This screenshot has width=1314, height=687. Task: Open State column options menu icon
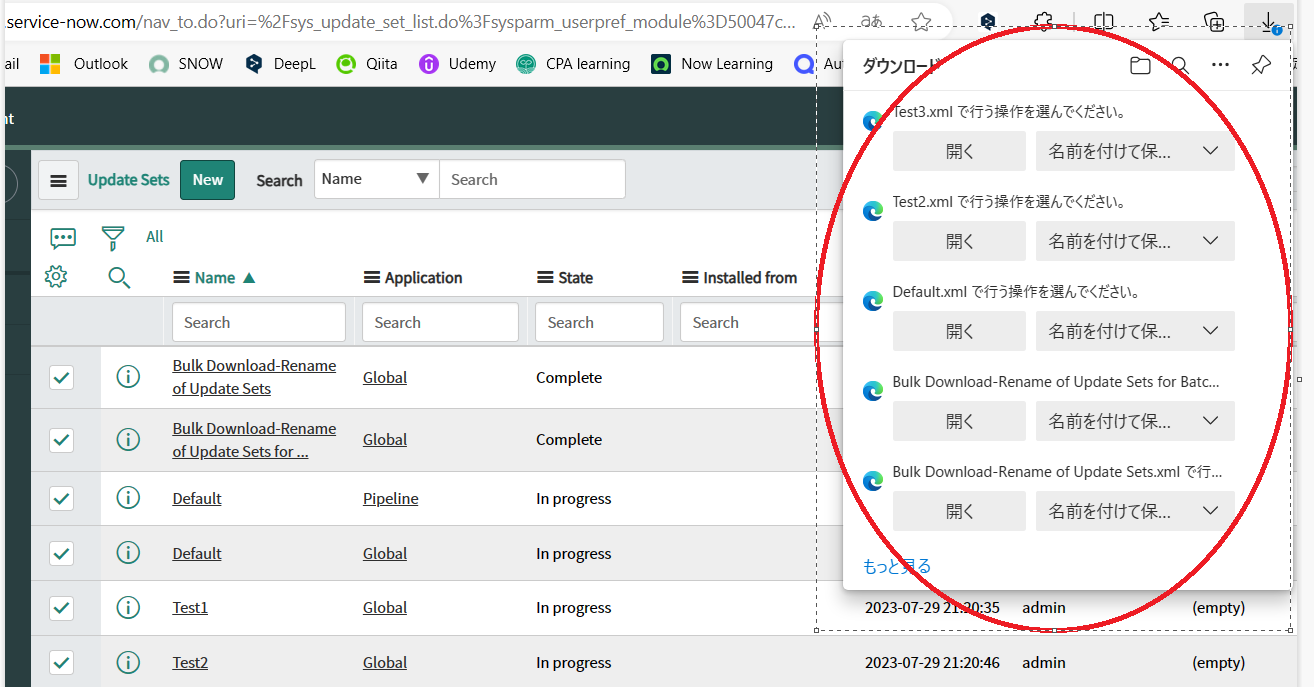545,278
